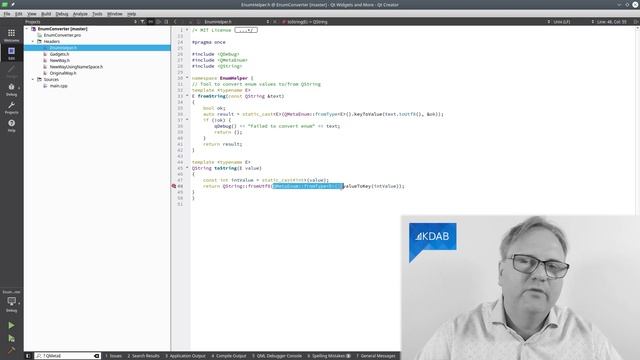Fold the fromString function at line 33

point(187,96)
